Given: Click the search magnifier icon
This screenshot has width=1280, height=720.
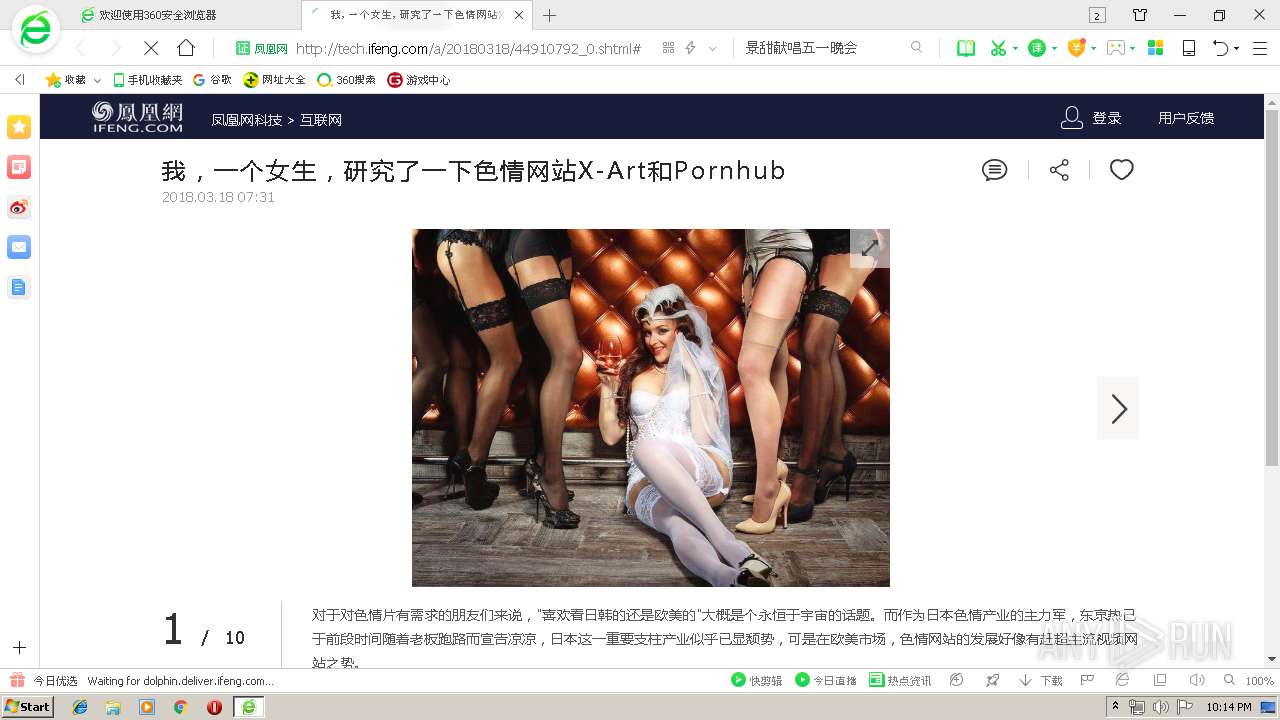Looking at the screenshot, I should pyautogui.click(x=916, y=48).
